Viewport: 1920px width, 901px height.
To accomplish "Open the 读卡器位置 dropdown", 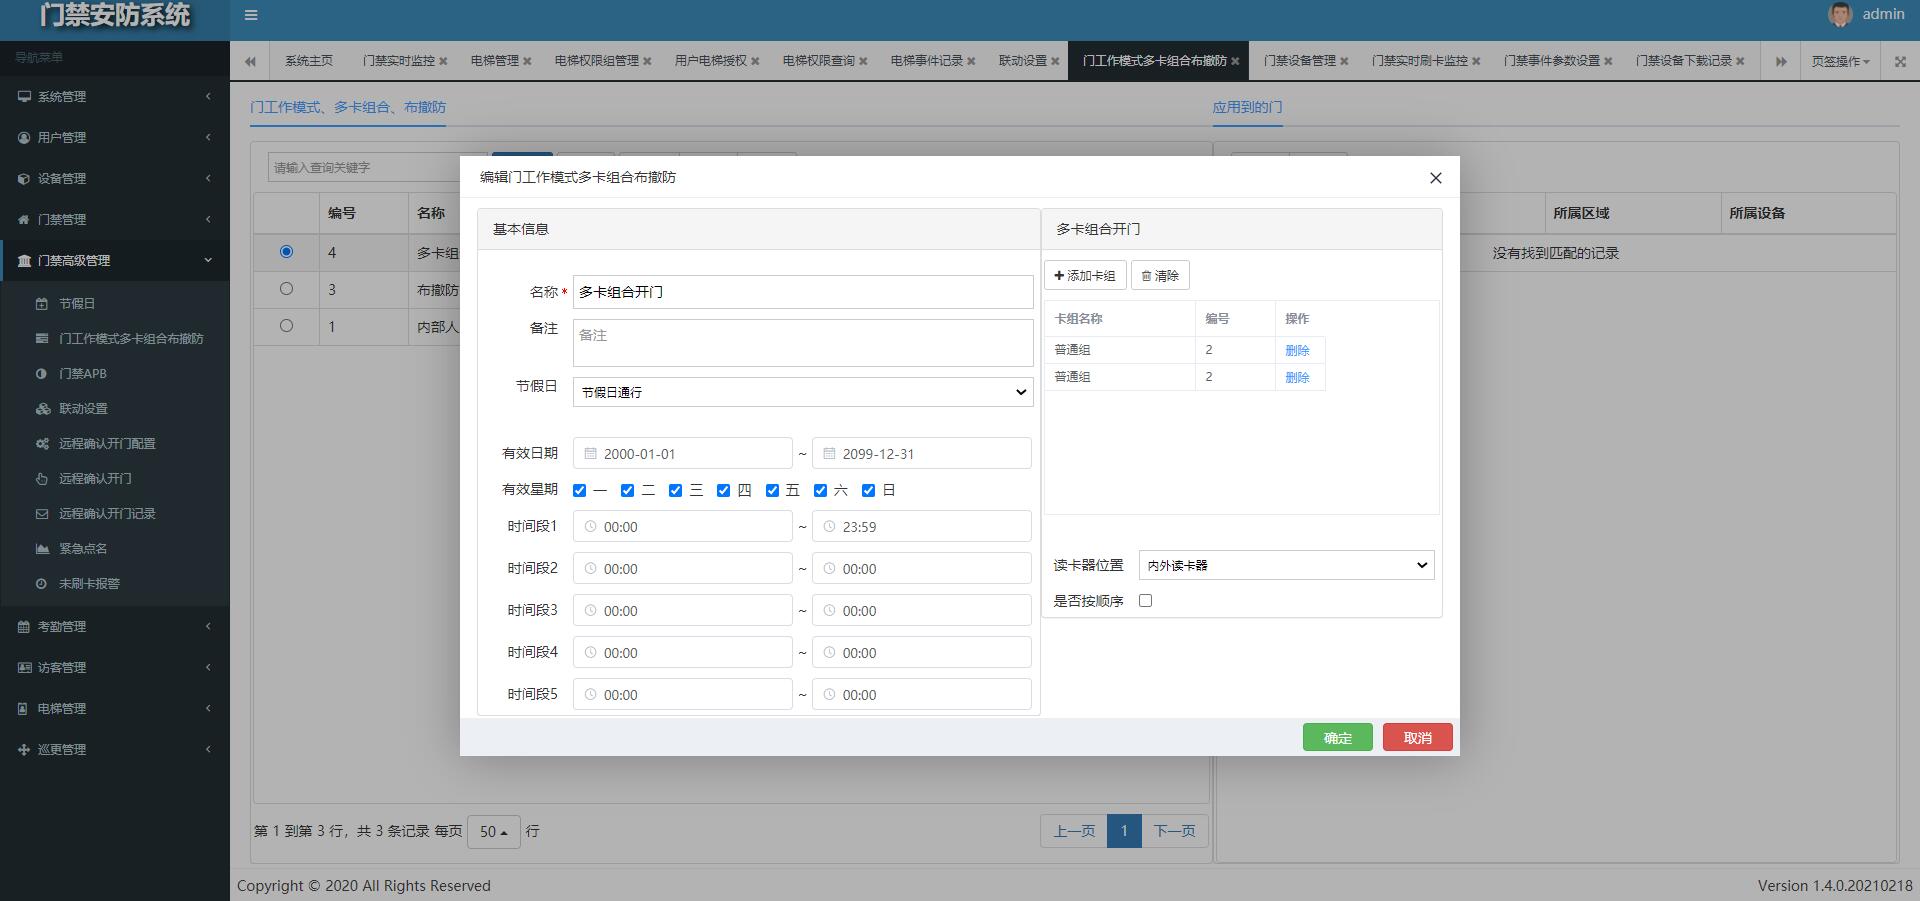I will pyautogui.click(x=1286, y=565).
